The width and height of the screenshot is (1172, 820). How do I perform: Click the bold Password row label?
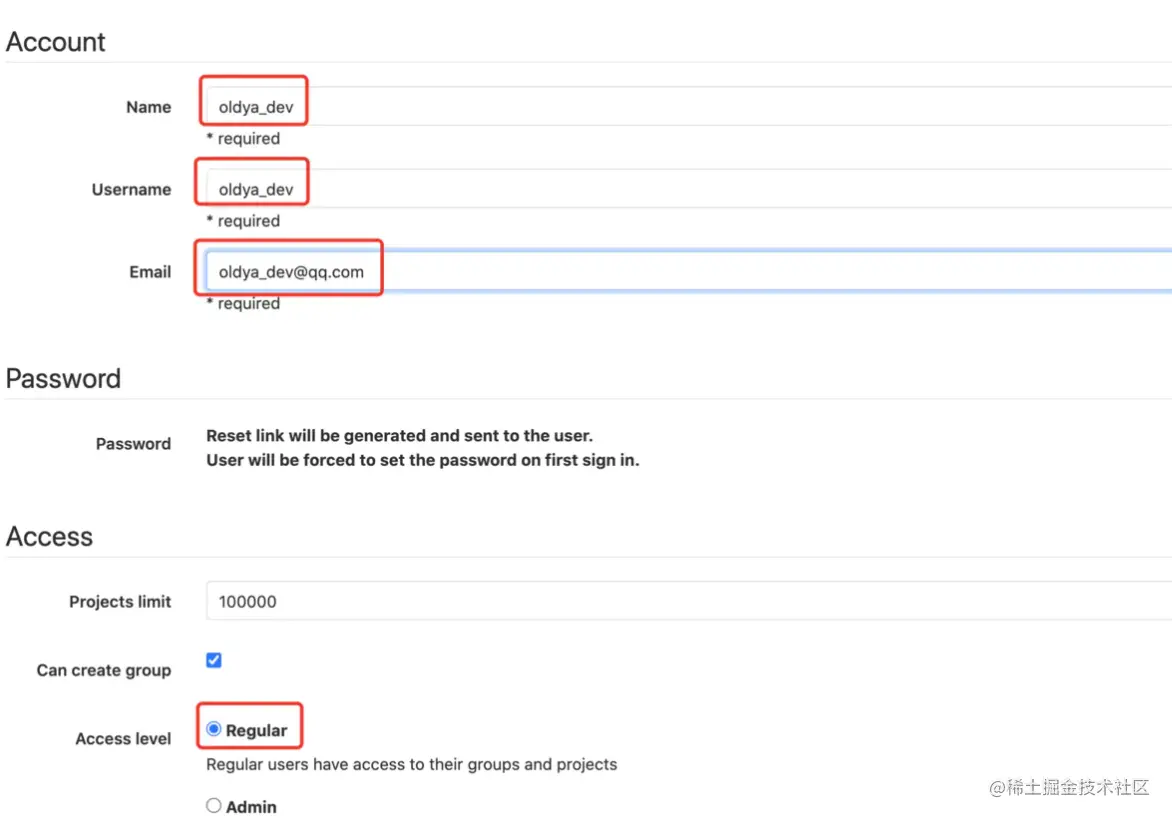tap(133, 444)
